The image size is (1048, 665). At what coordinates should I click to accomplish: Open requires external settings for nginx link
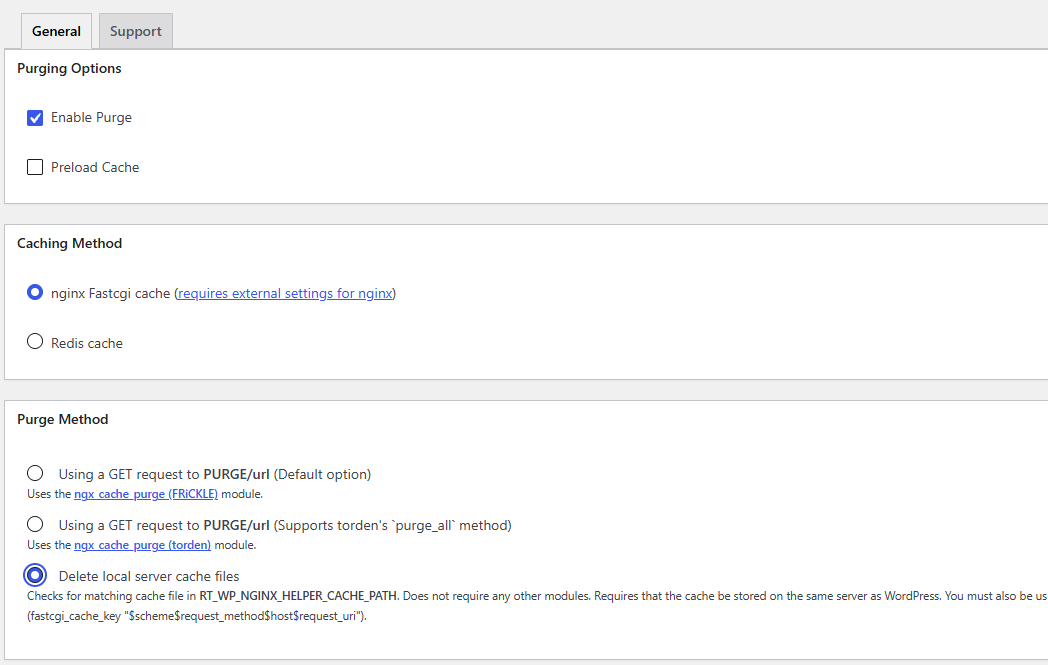(285, 293)
